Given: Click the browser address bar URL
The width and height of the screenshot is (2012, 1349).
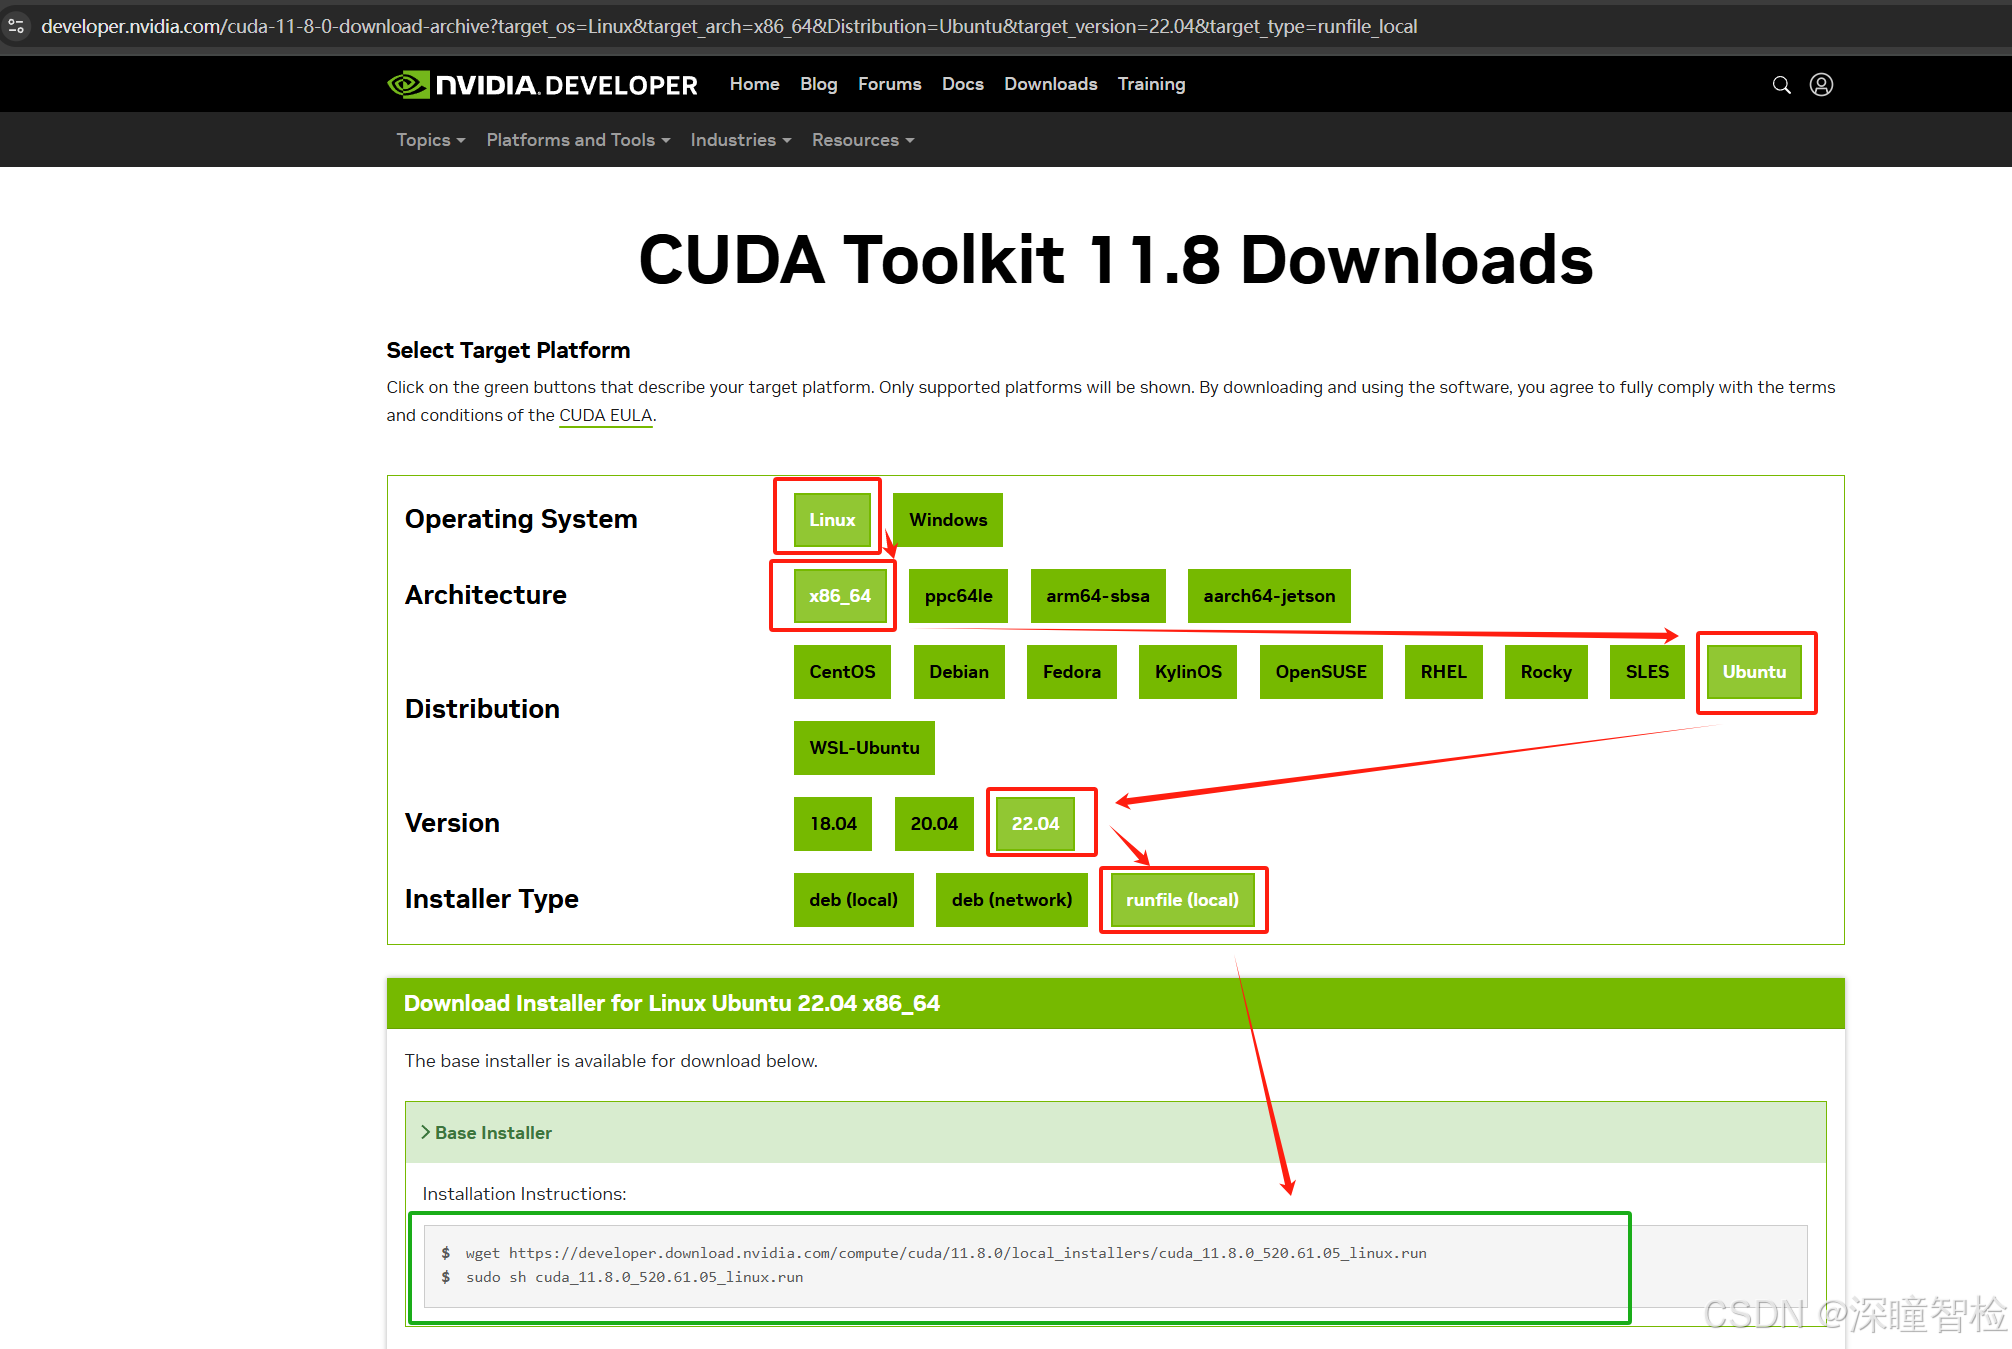Looking at the screenshot, I should point(729,26).
